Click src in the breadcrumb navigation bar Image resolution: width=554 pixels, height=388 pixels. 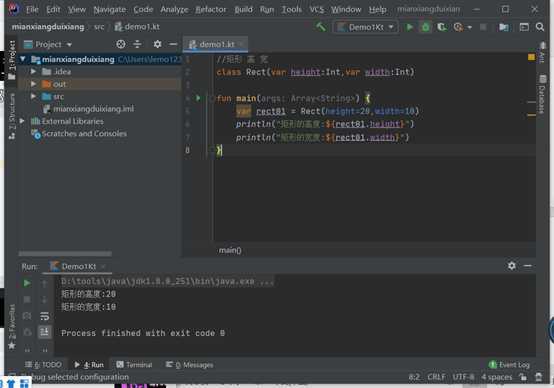(x=99, y=27)
